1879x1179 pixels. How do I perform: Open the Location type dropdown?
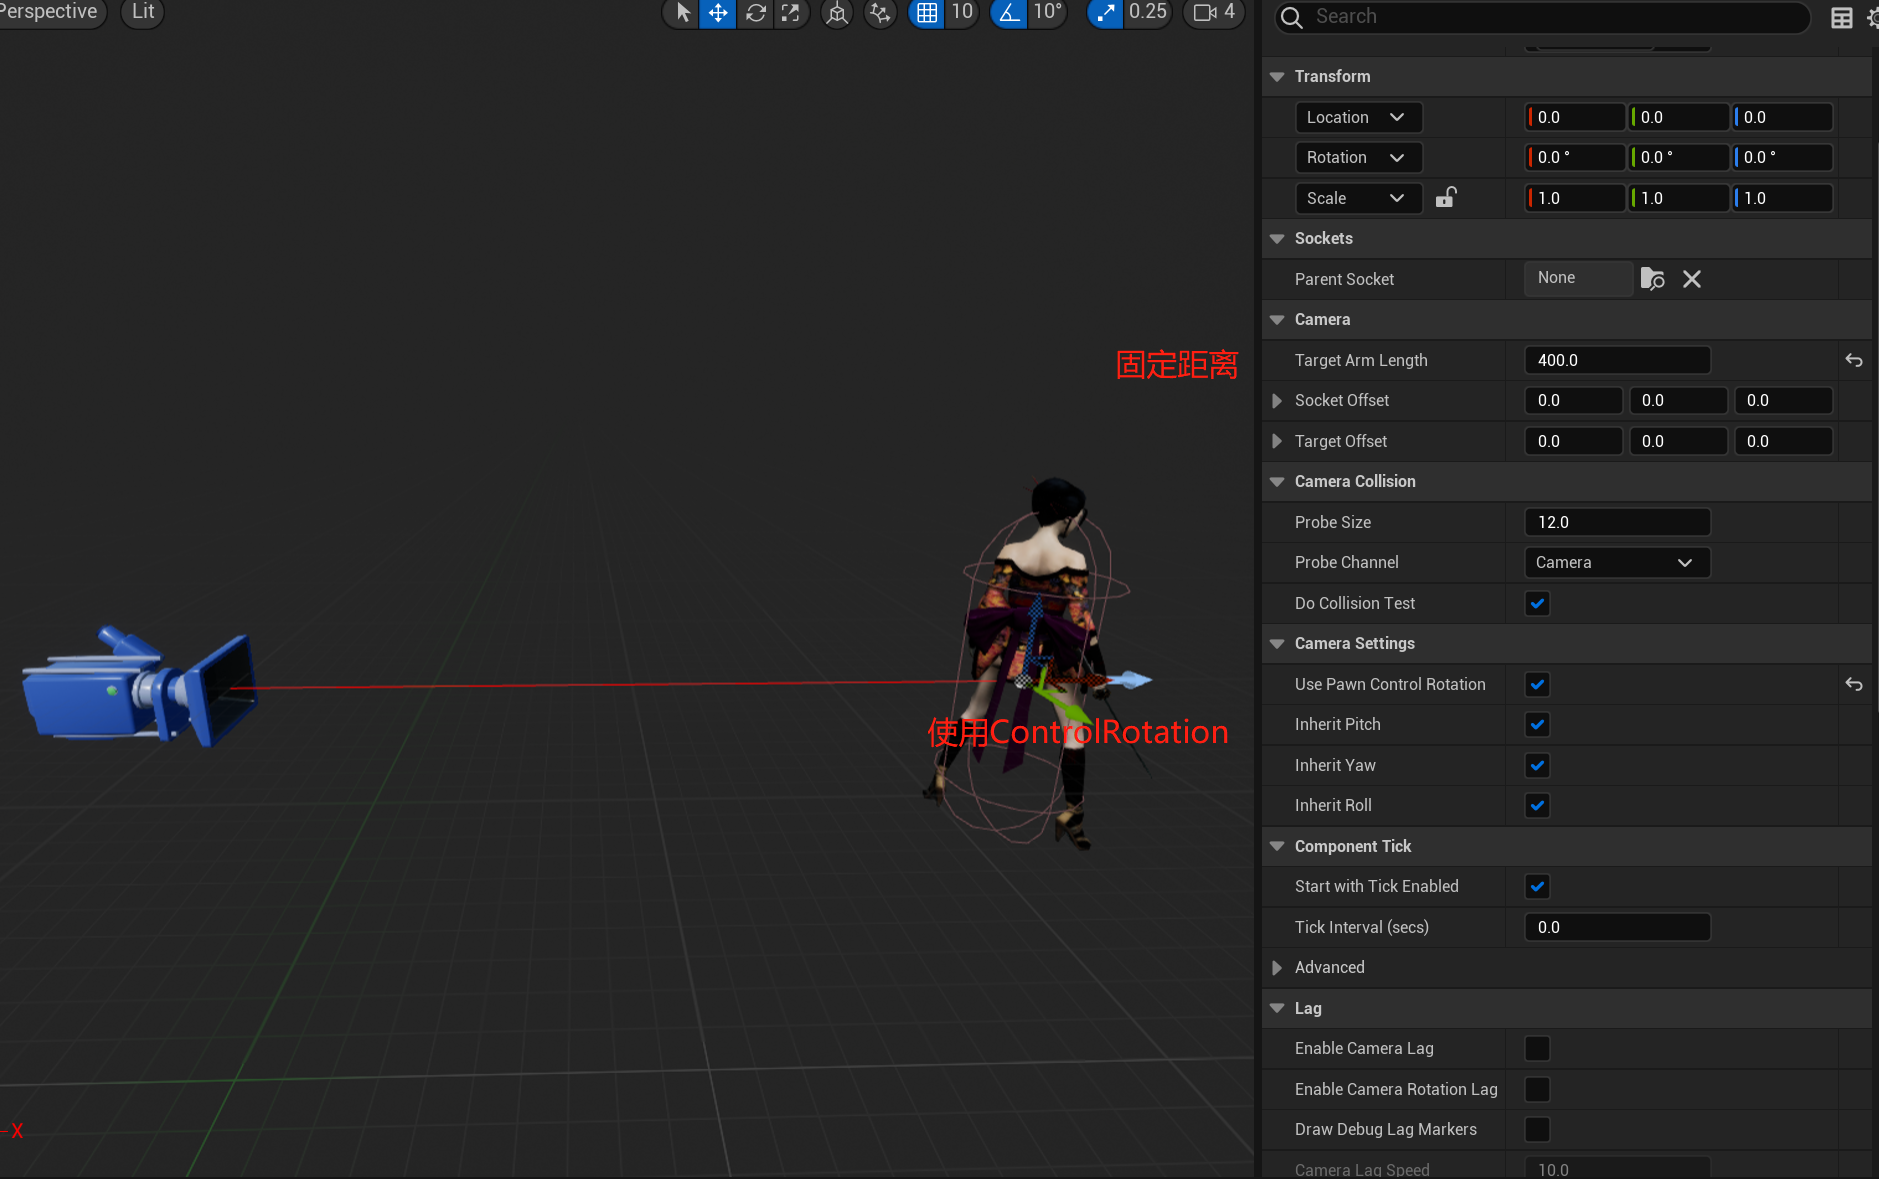coord(1356,117)
